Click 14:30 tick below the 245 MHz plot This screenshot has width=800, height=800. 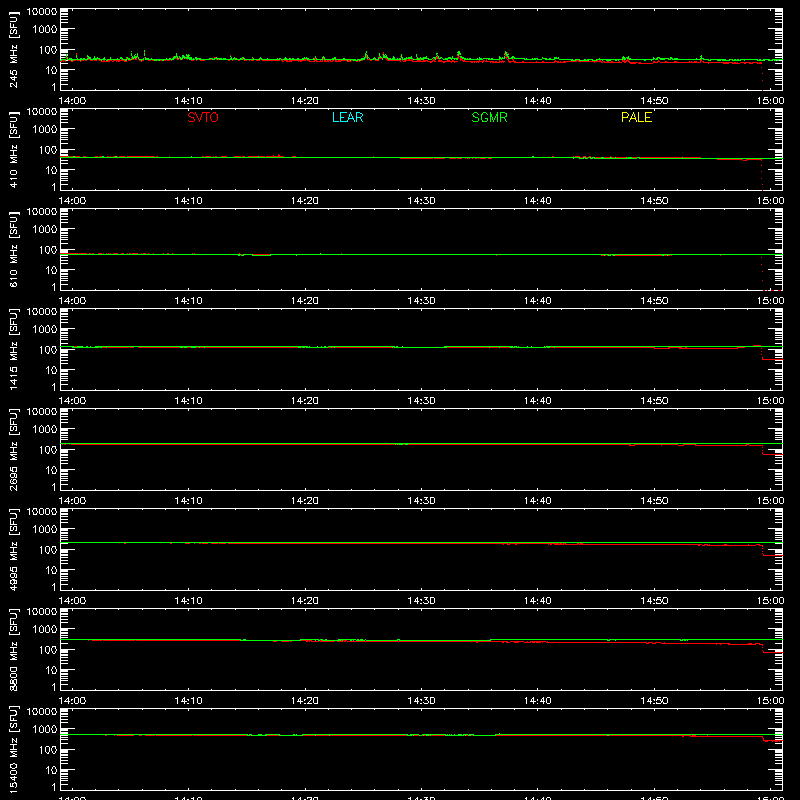pos(421,101)
